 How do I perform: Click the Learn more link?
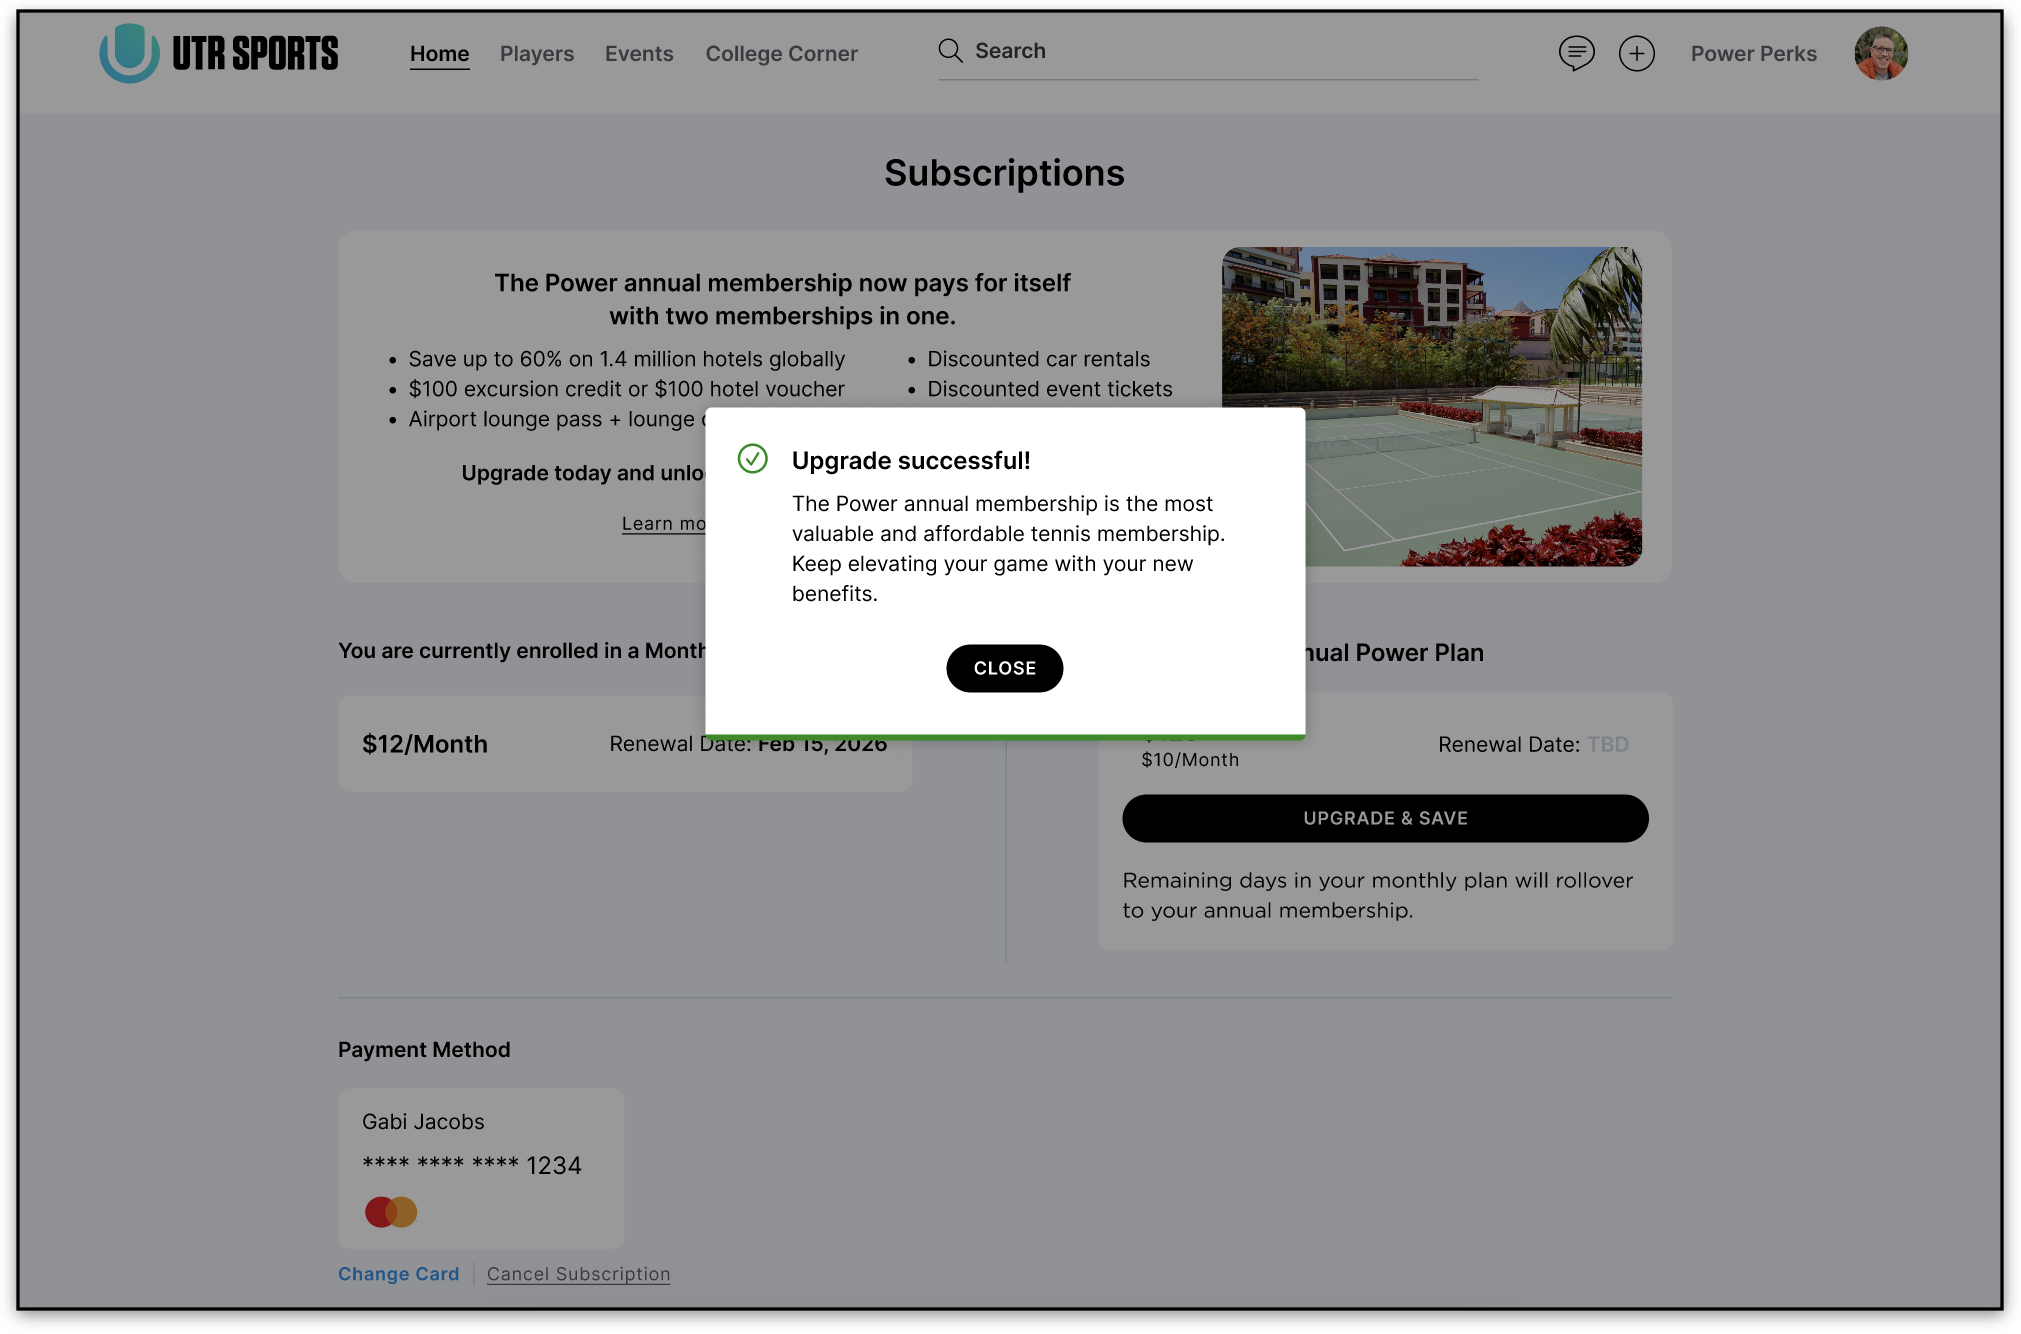click(x=662, y=523)
